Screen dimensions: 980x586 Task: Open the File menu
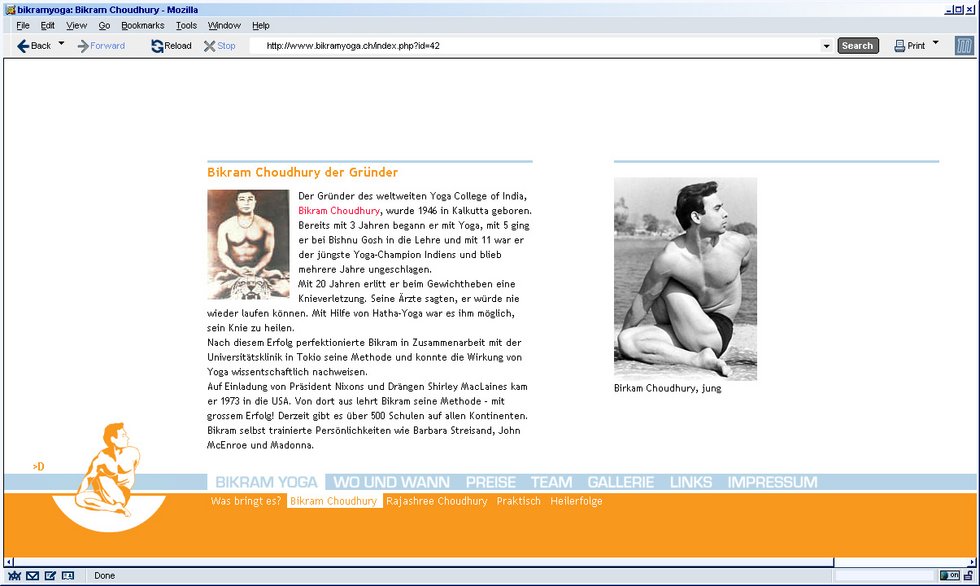coord(23,26)
